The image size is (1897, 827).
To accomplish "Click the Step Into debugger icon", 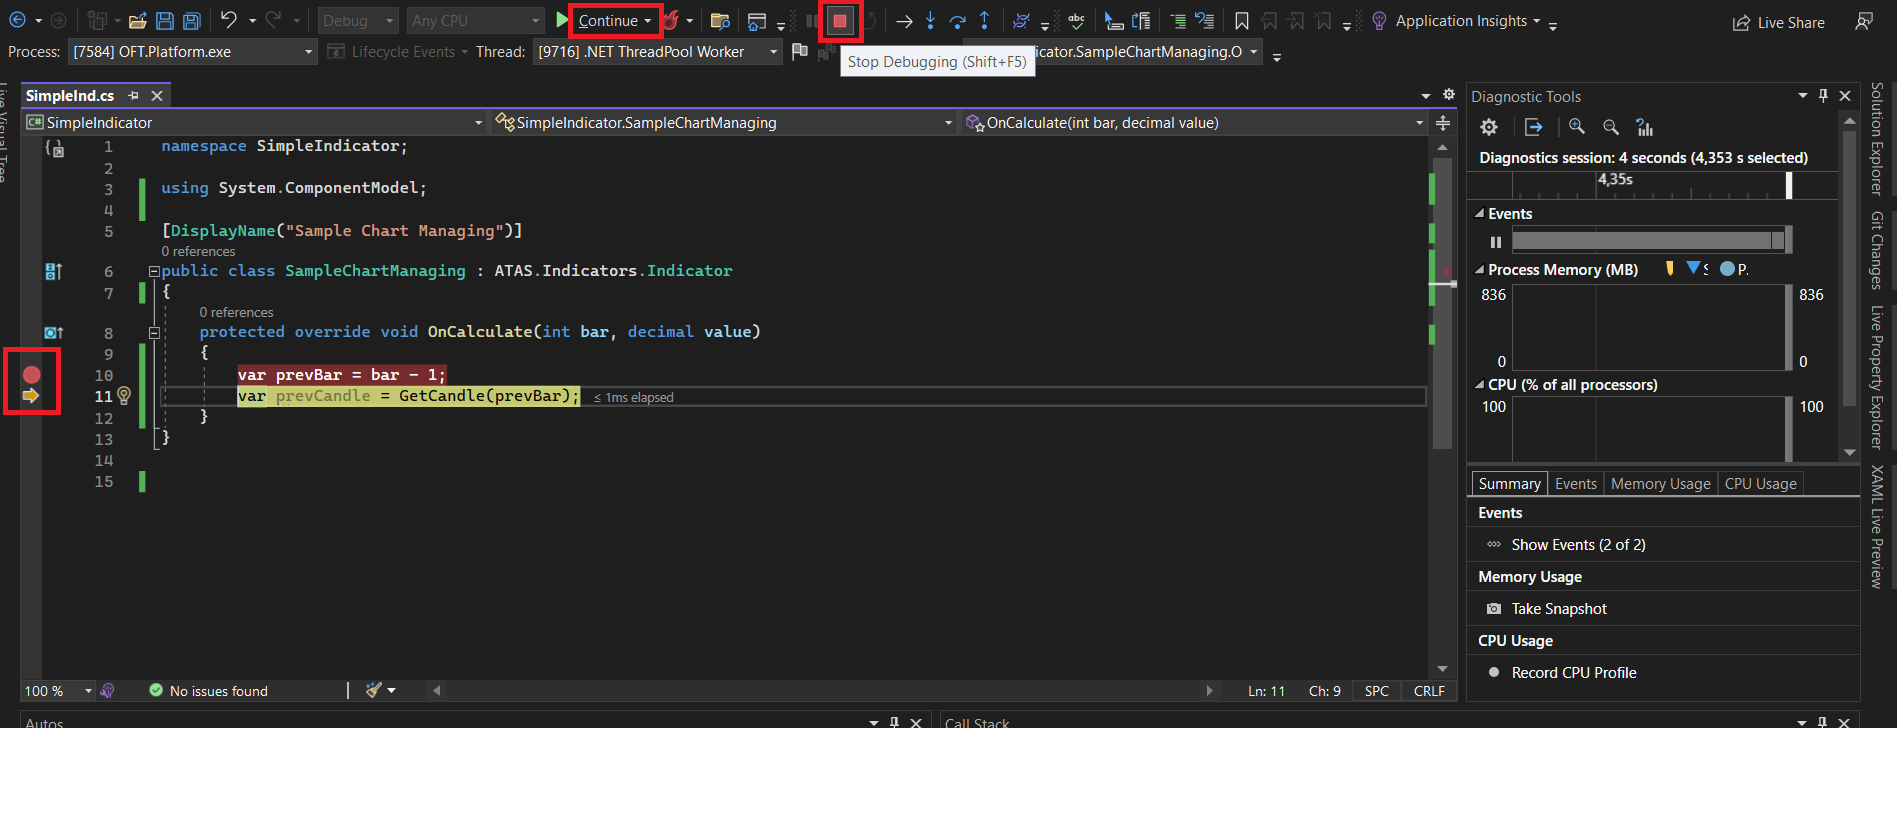I will [931, 20].
